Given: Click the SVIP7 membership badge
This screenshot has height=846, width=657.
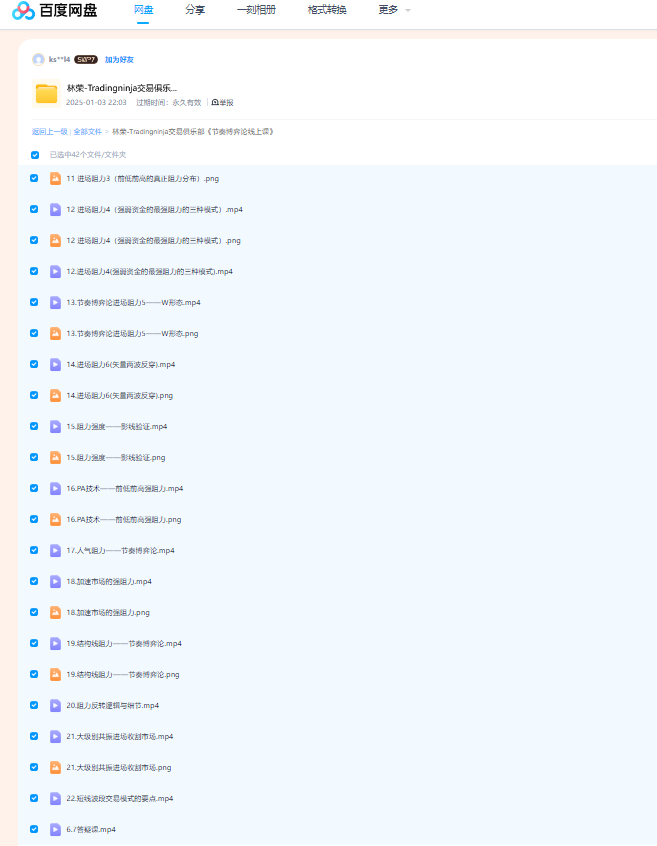Looking at the screenshot, I should pos(86,59).
